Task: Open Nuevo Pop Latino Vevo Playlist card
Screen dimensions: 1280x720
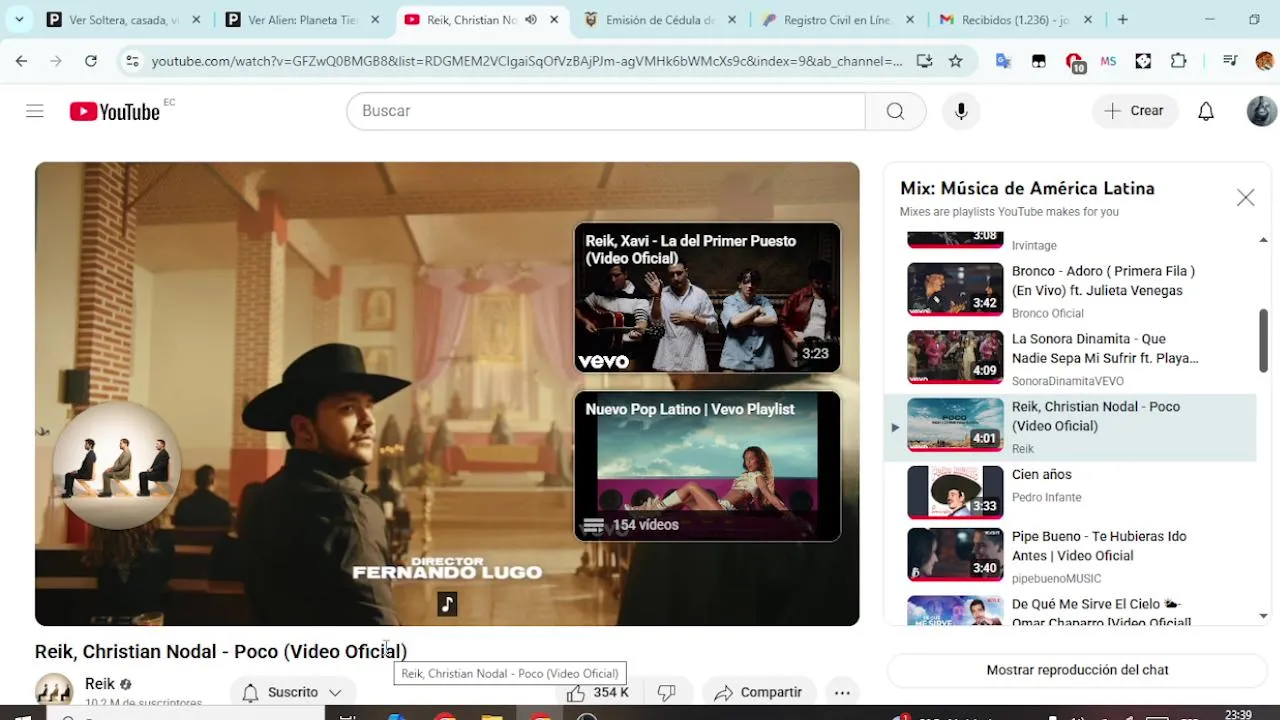Action: point(707,466)
